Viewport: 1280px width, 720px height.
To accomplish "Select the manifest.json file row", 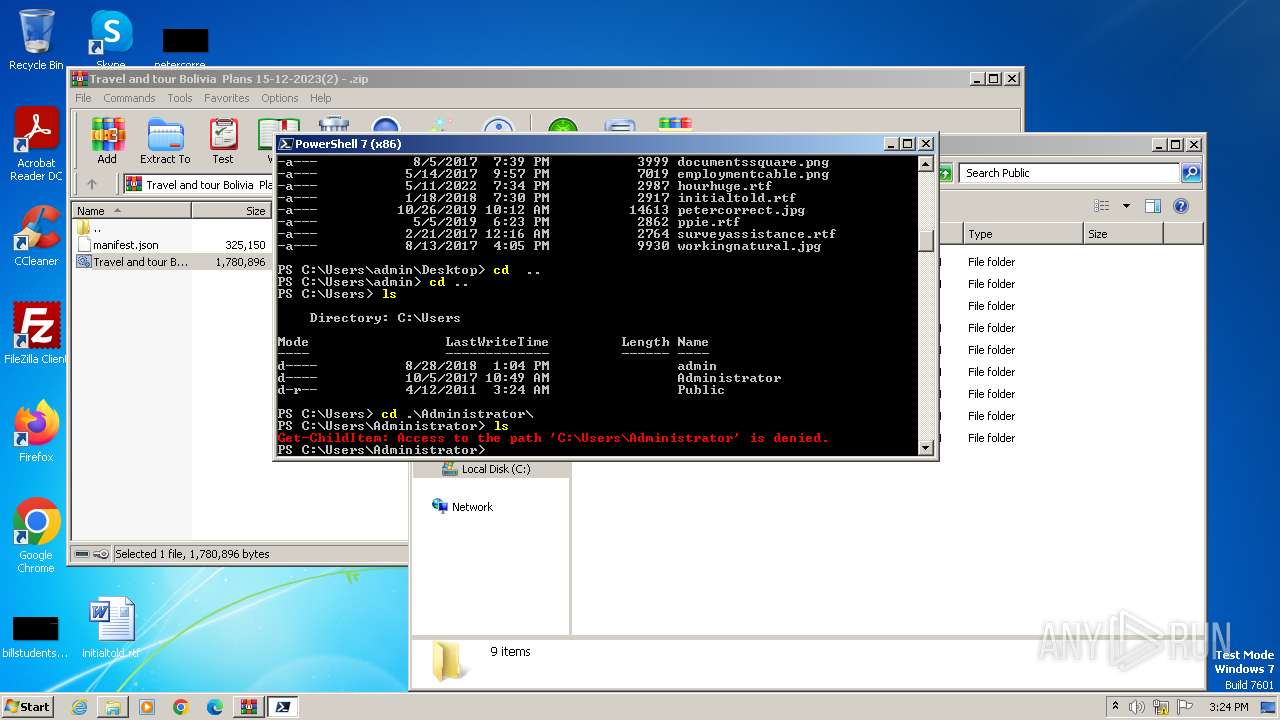I will point(171,245).
